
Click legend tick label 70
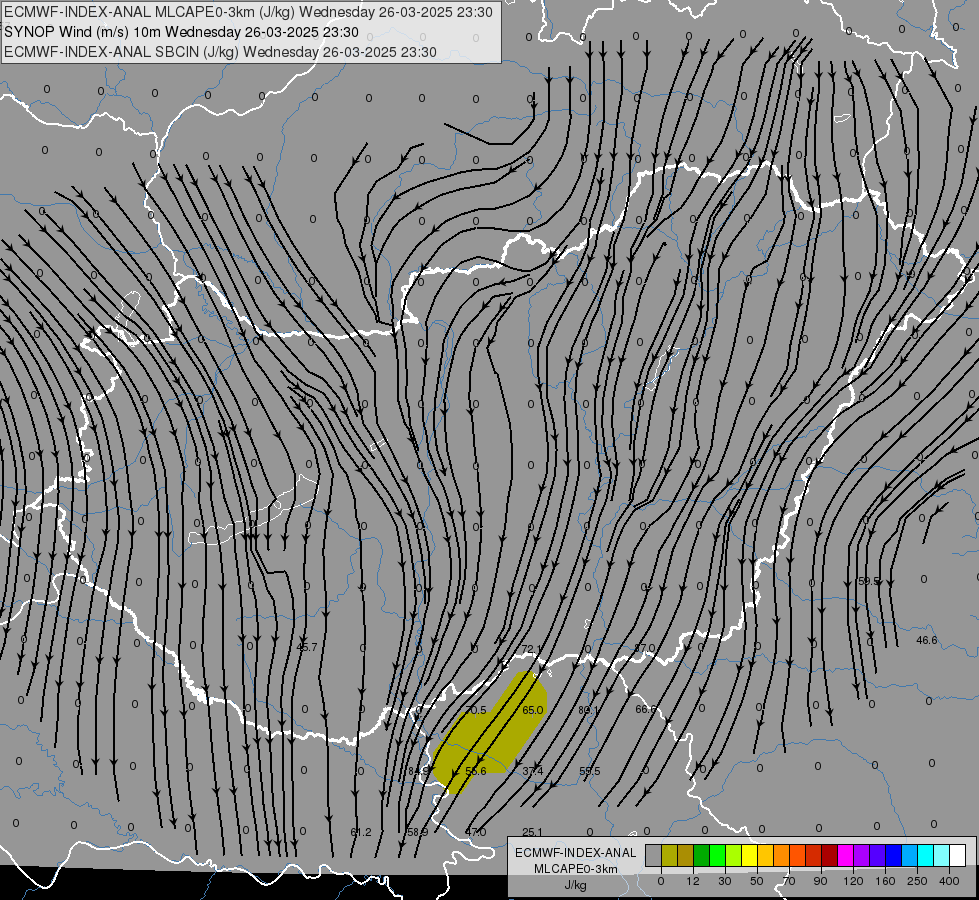(789, 881)
